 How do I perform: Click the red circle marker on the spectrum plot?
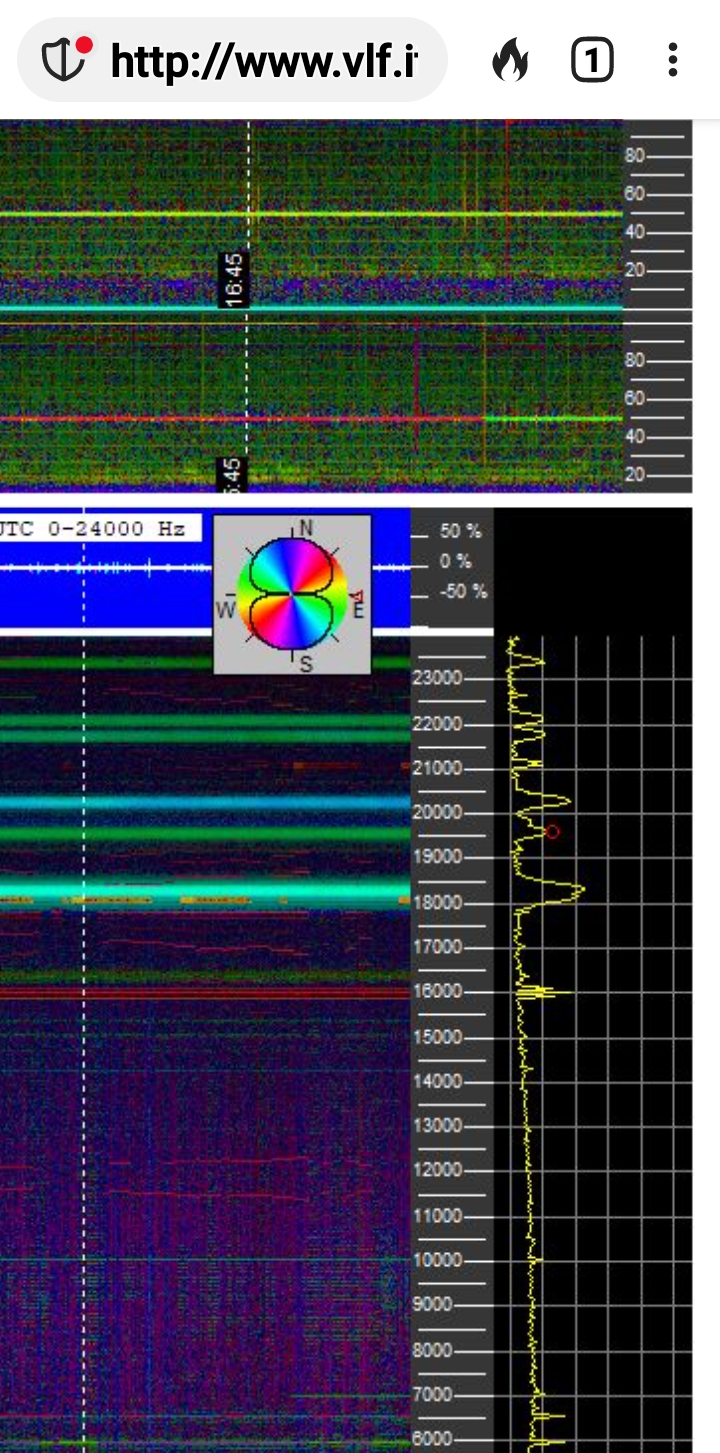click(551, 831)
